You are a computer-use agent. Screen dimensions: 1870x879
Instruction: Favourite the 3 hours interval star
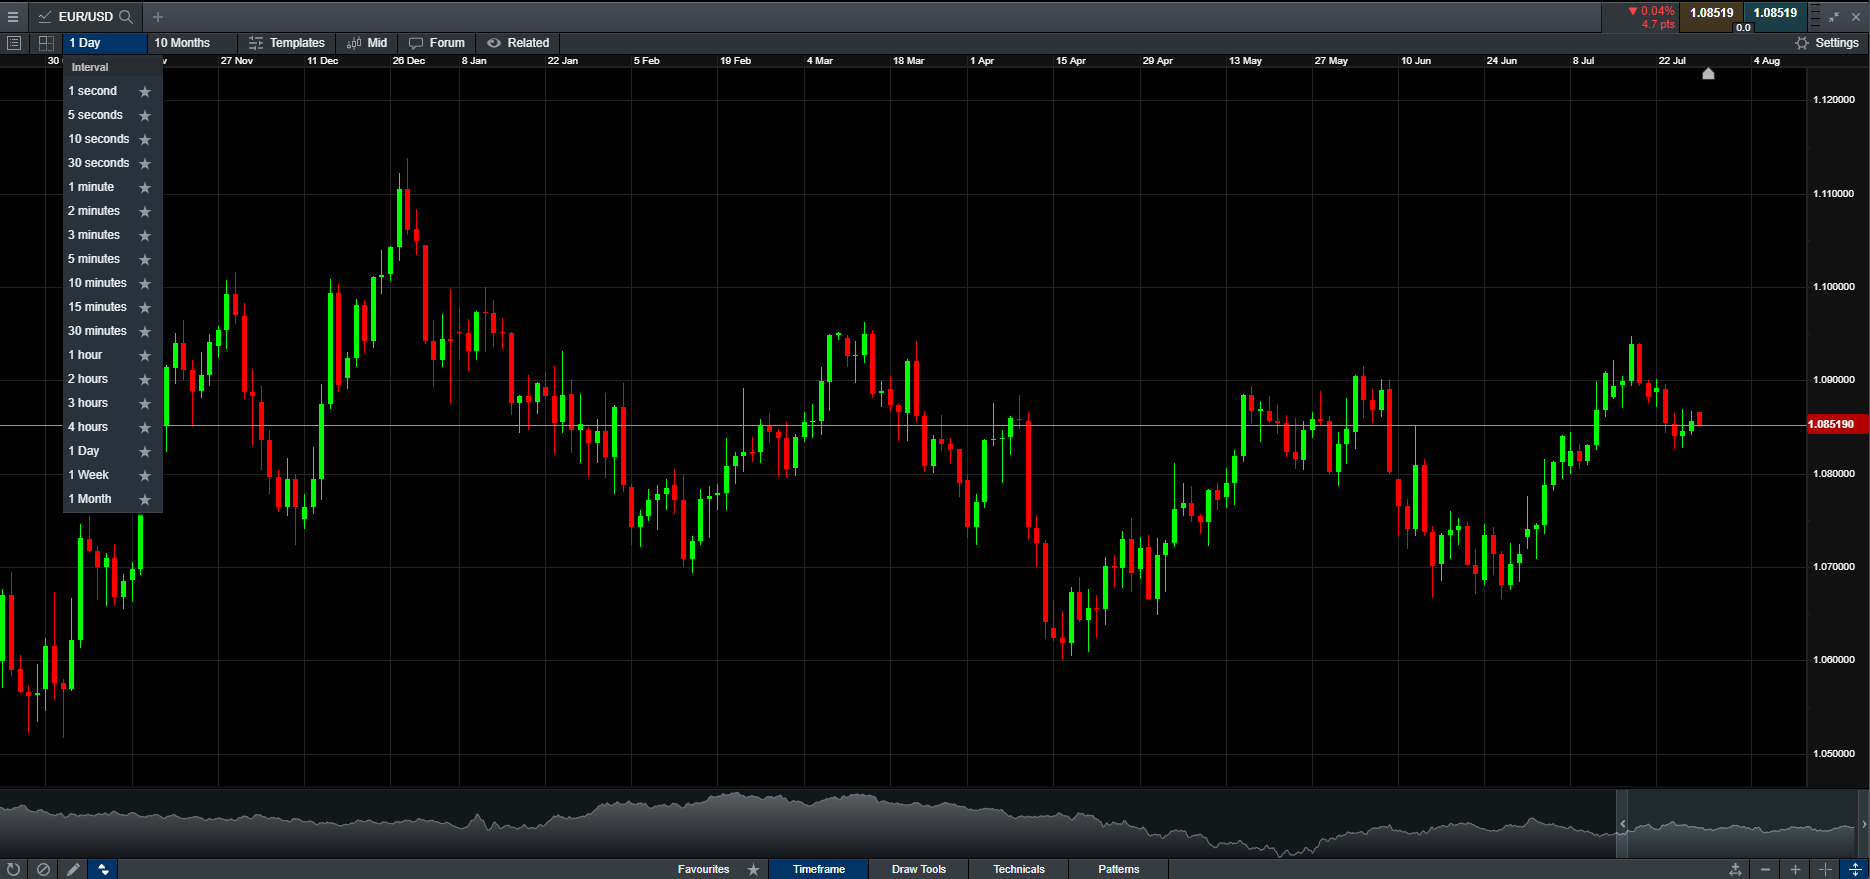145,404
